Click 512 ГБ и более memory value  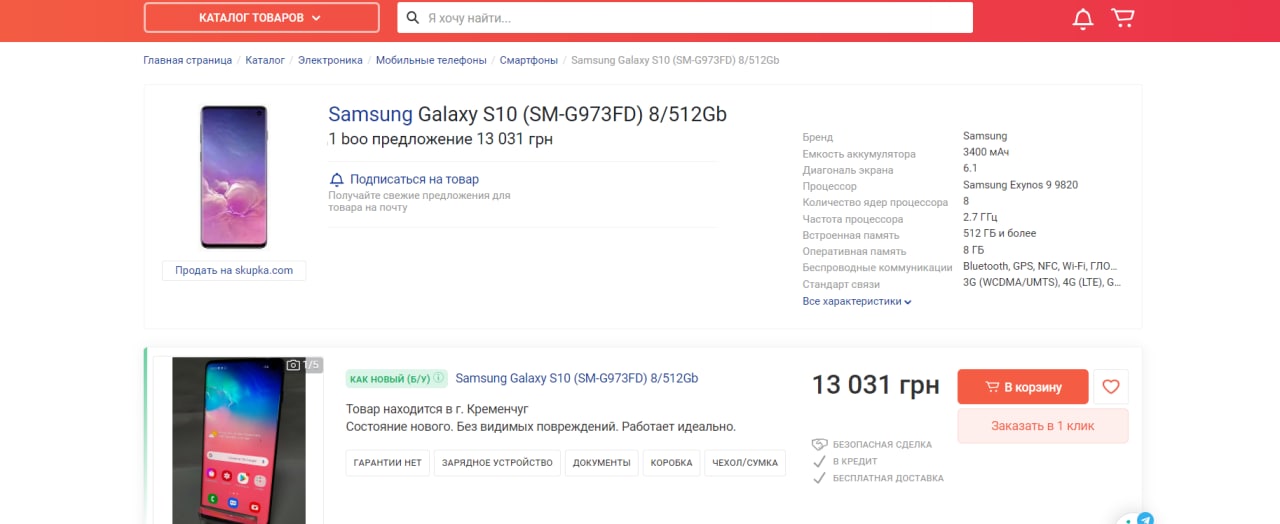pyautogui.click(x=999, y=233)
